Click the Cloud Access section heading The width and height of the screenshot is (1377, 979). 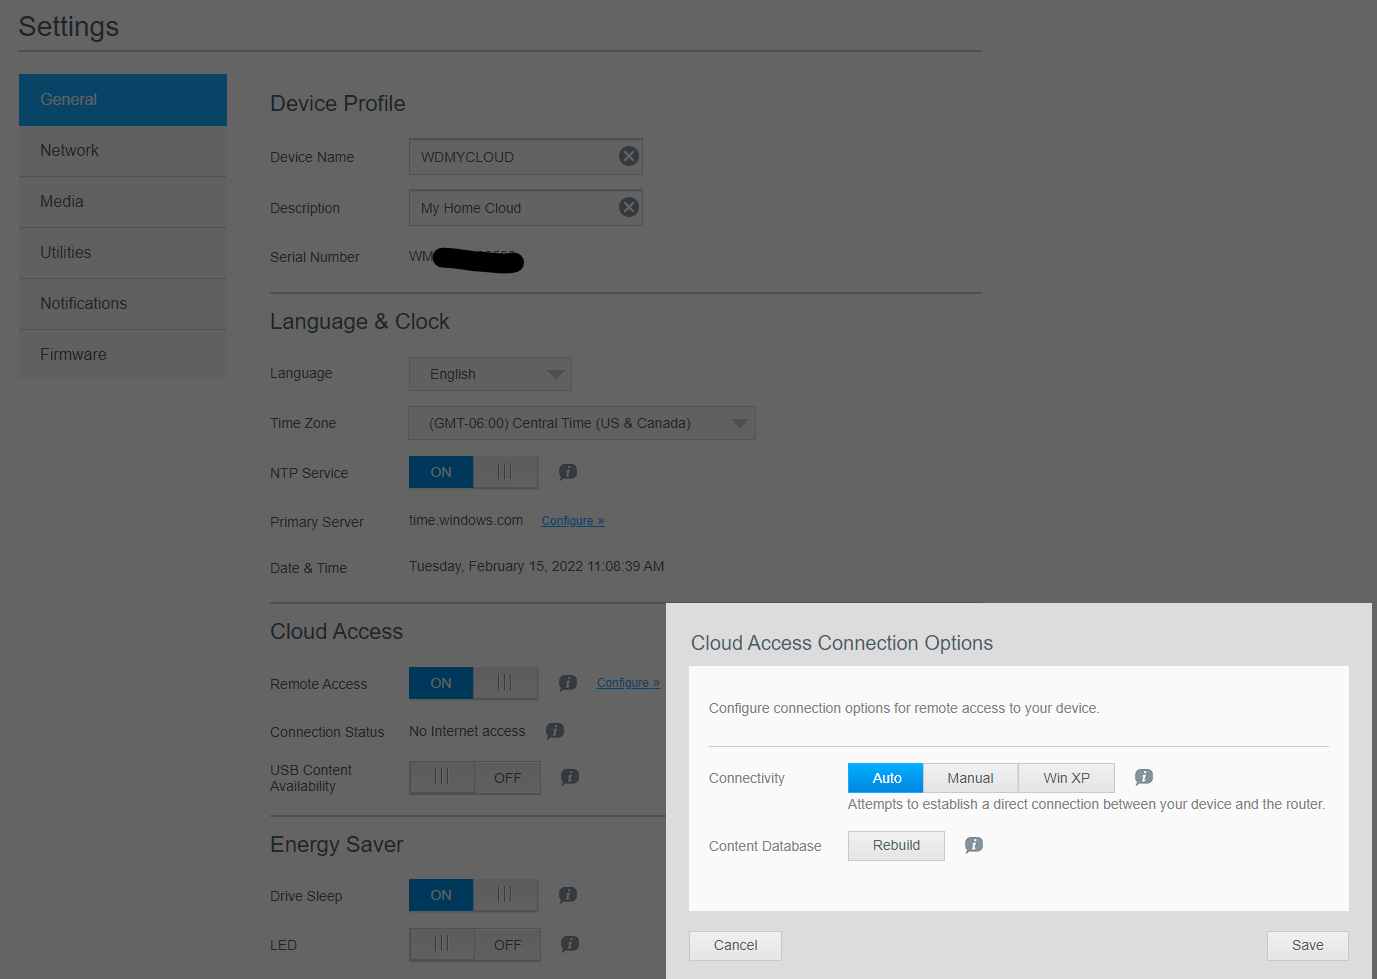337,632
